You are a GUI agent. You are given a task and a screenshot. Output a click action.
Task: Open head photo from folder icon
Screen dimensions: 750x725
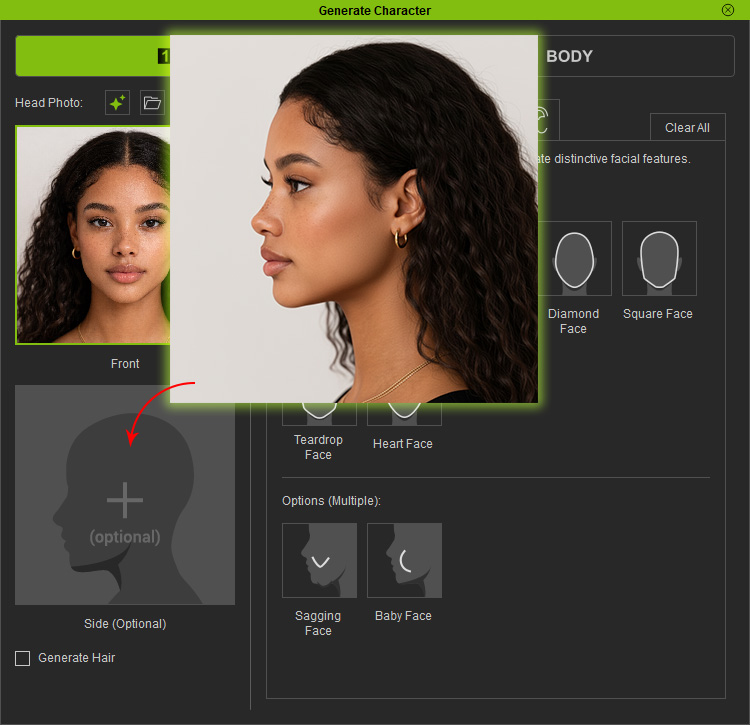(152, 103)
